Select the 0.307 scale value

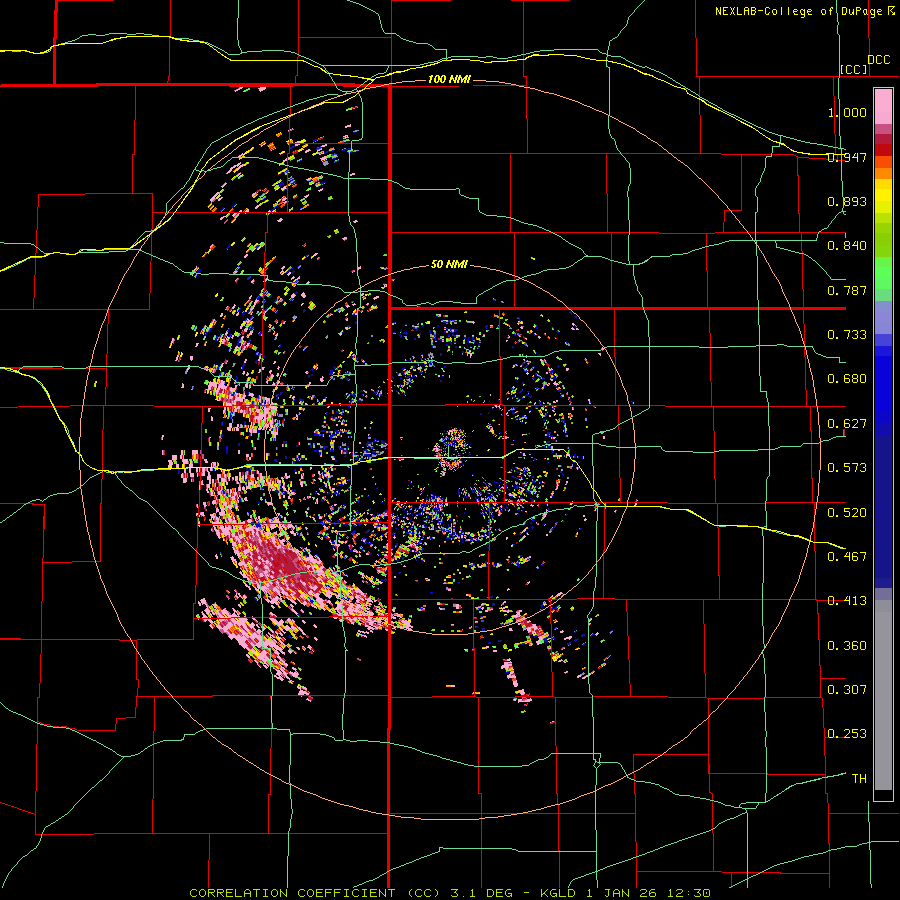(x=847, y=689)
